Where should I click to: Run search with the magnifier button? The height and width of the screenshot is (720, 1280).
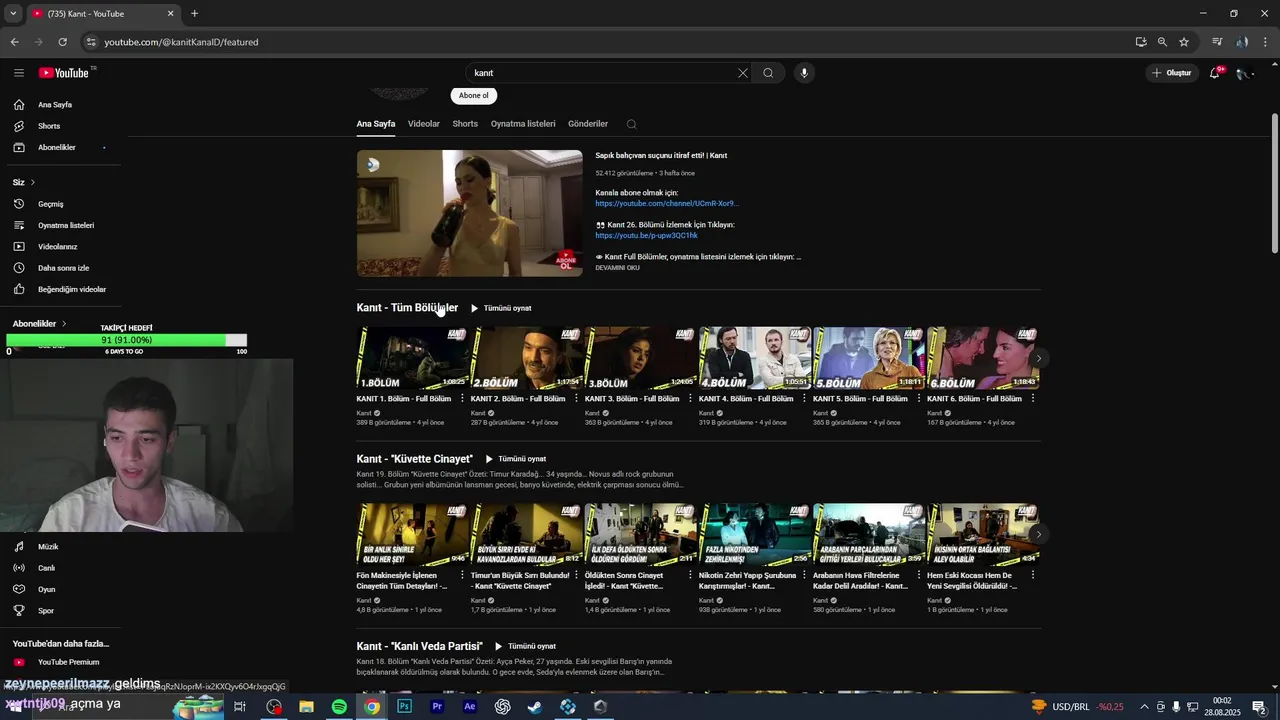[x=768, y=73]
